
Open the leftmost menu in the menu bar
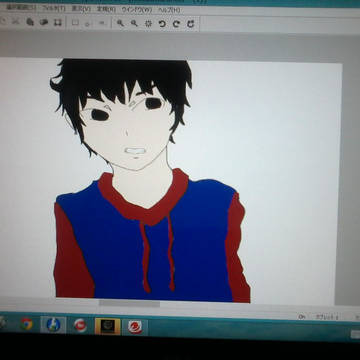point(21,8)
